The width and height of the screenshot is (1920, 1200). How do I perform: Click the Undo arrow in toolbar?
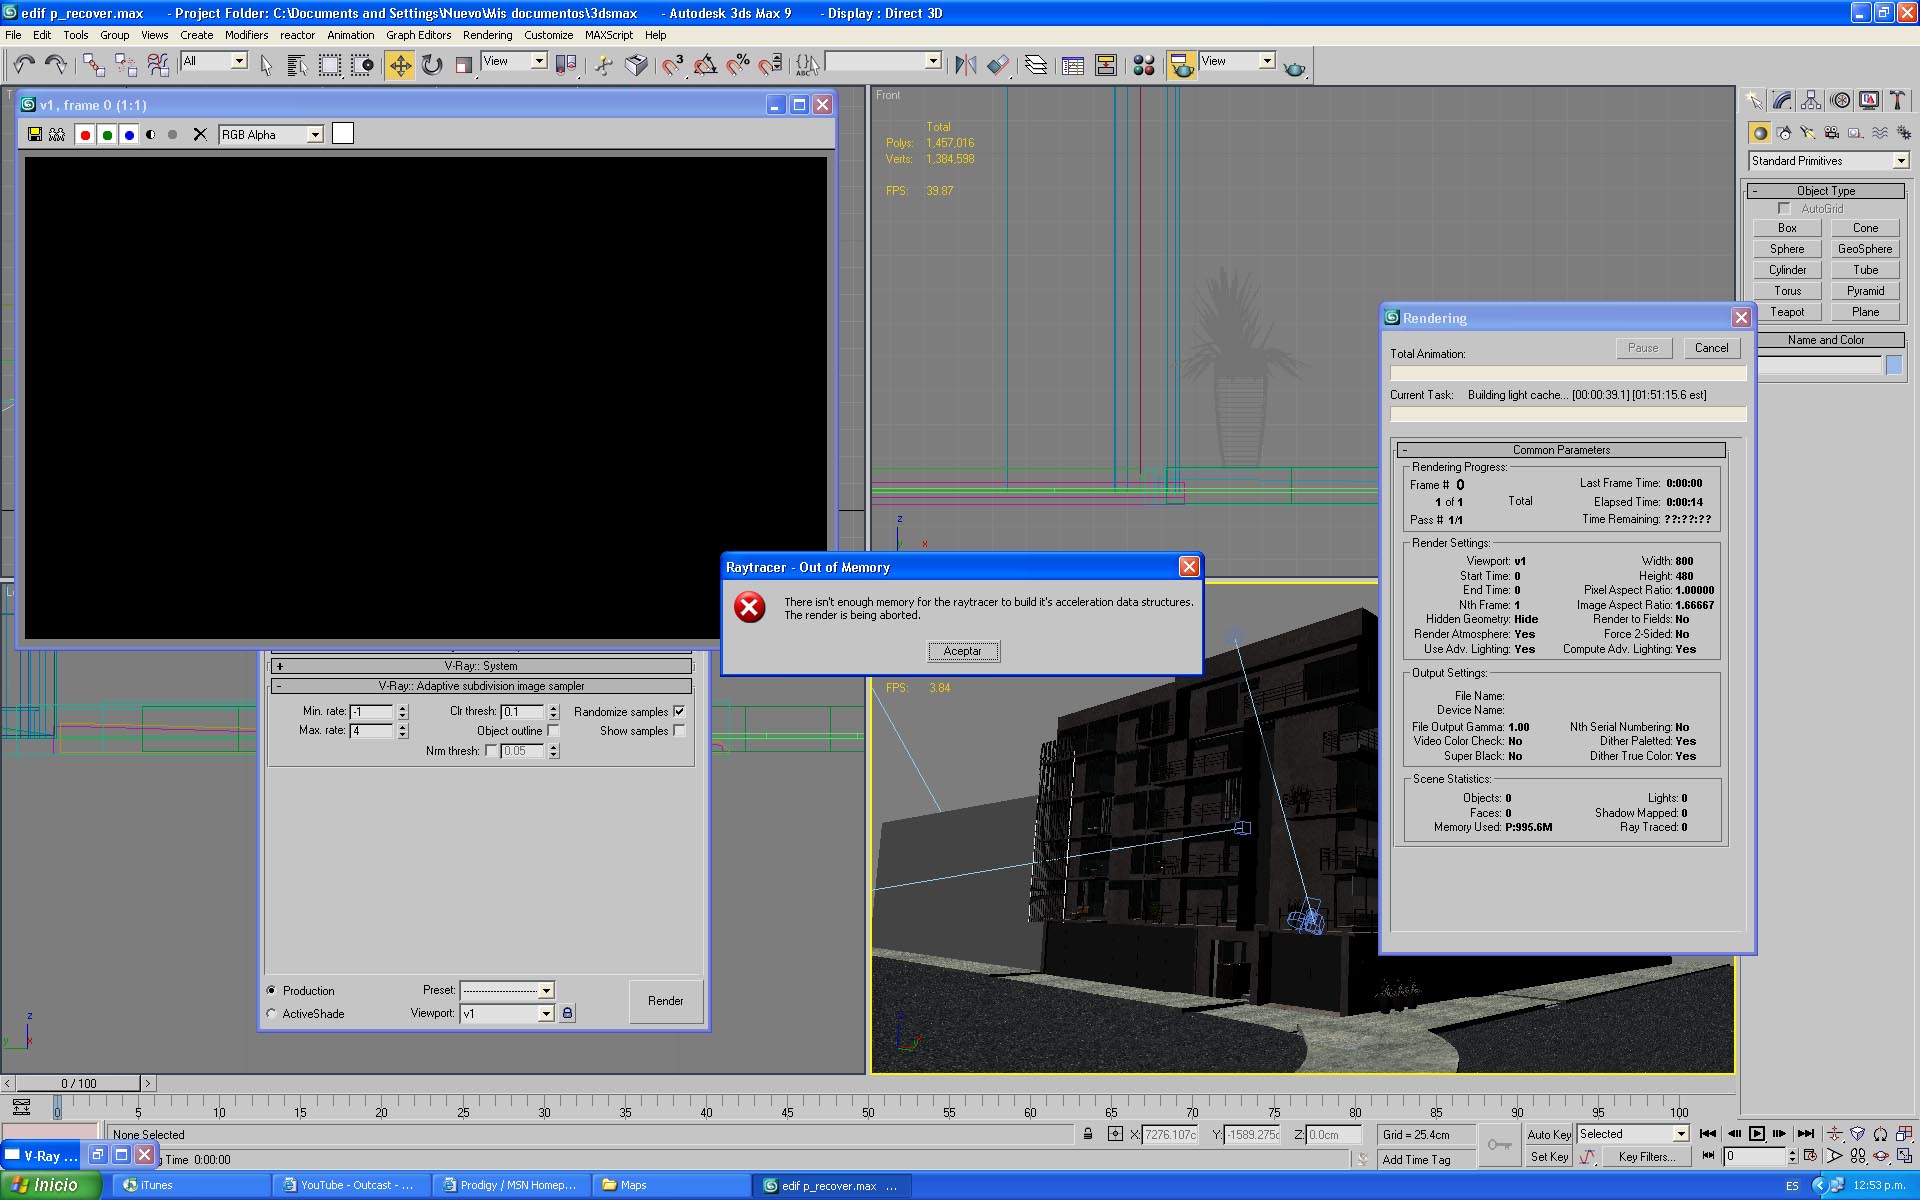24,66
